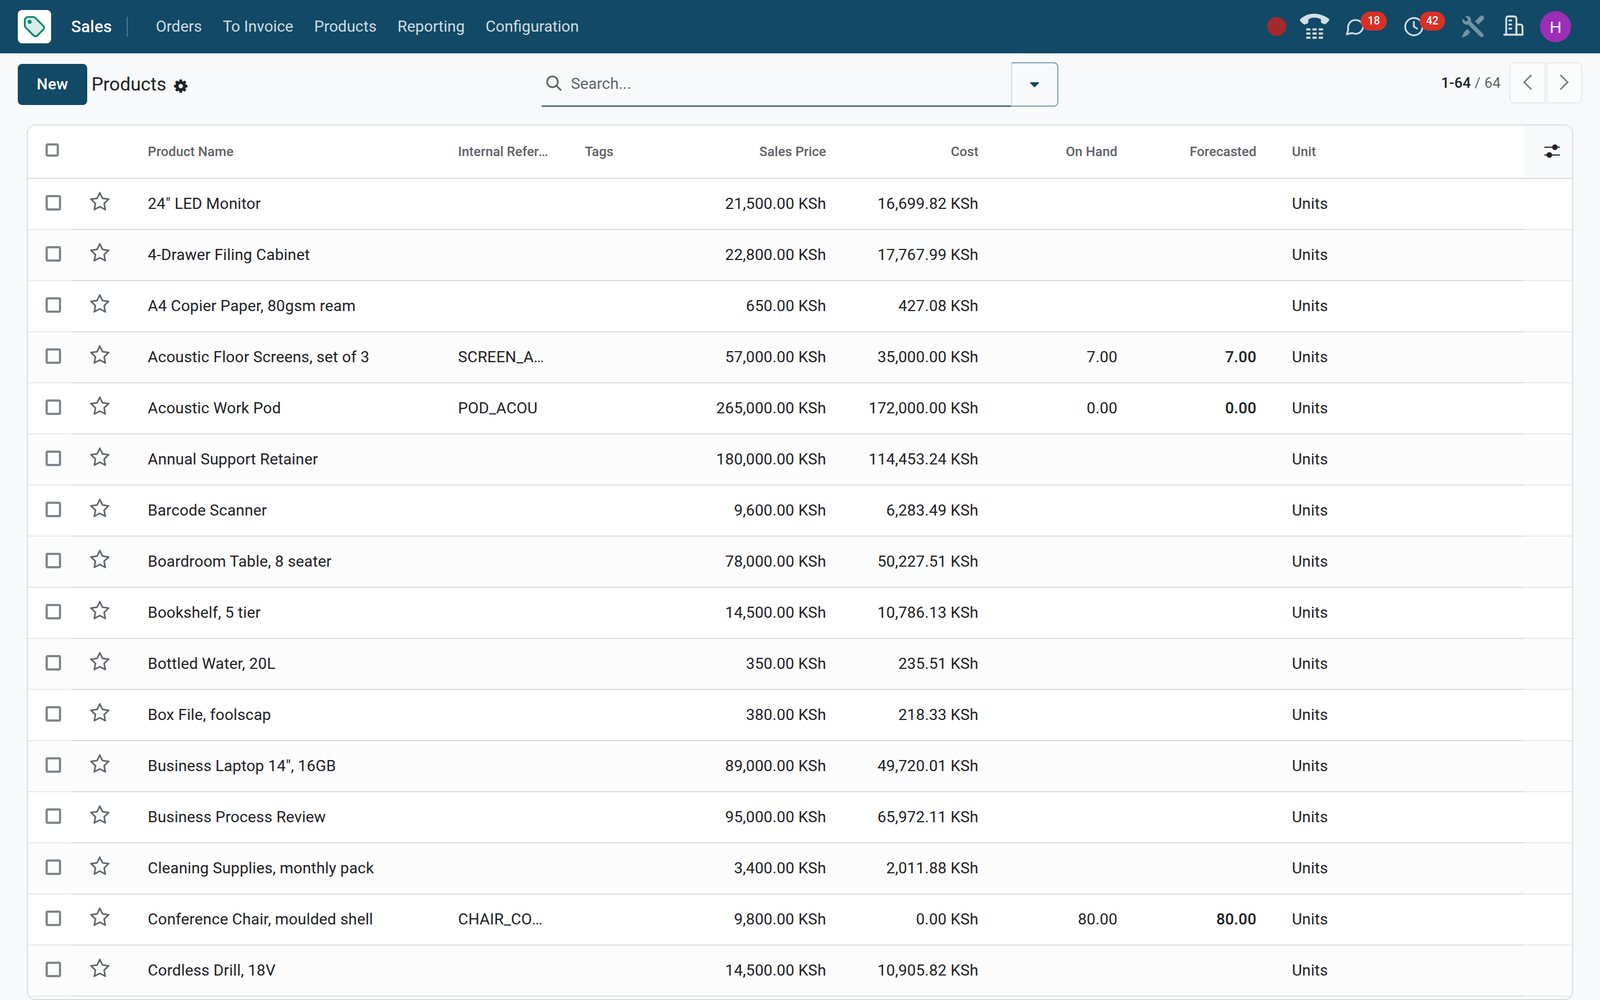
Task: Open the Products gear actions menu
Action: click(181, 86)
